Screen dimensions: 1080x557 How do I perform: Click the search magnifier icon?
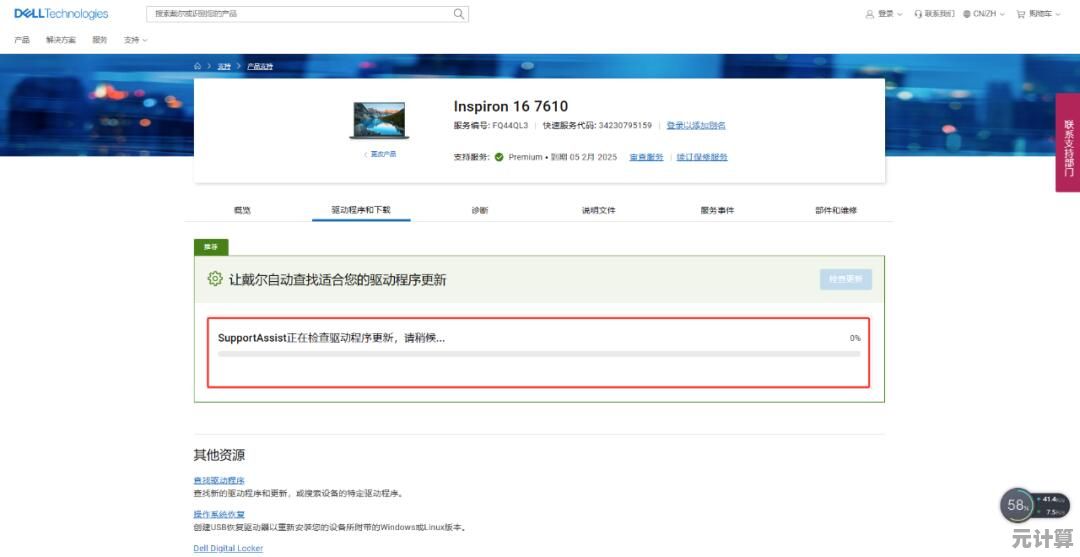(459, 14)
